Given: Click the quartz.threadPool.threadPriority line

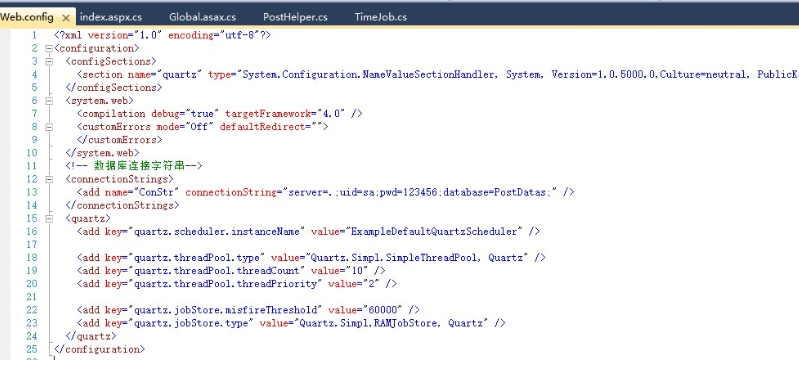Looking at the screenshot, I should tap(237, 284).
